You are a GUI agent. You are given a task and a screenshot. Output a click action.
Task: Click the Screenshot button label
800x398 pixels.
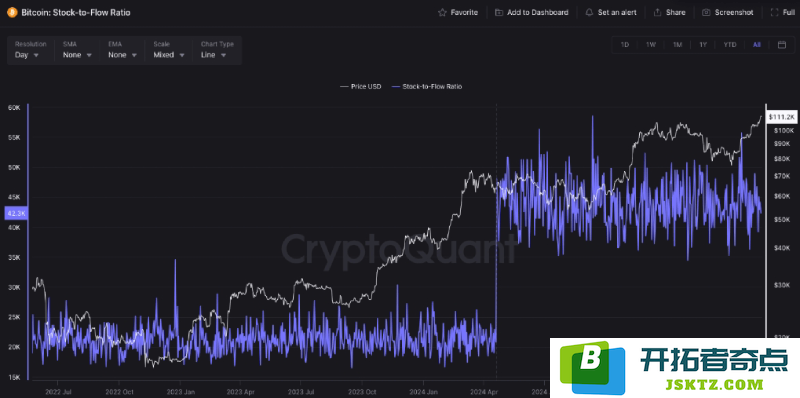point(734,12)
